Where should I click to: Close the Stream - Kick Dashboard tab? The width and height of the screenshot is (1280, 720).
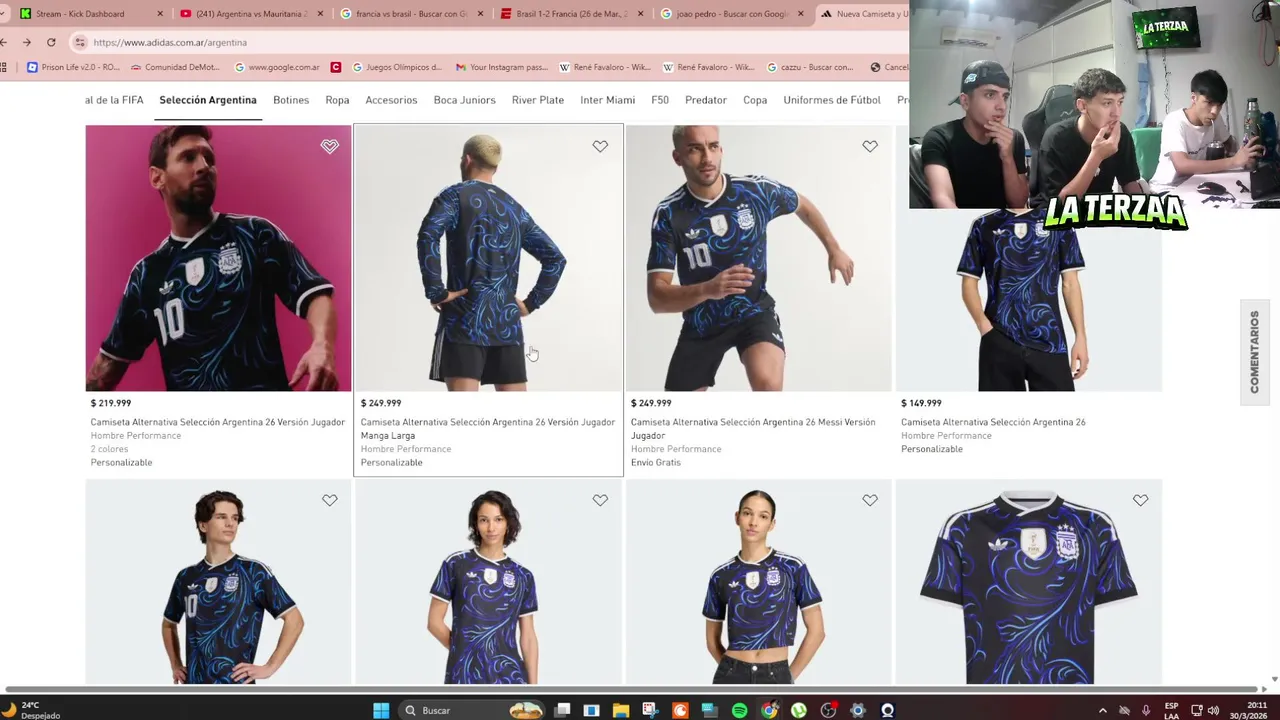pyautogui.click(x=160, y=14)
